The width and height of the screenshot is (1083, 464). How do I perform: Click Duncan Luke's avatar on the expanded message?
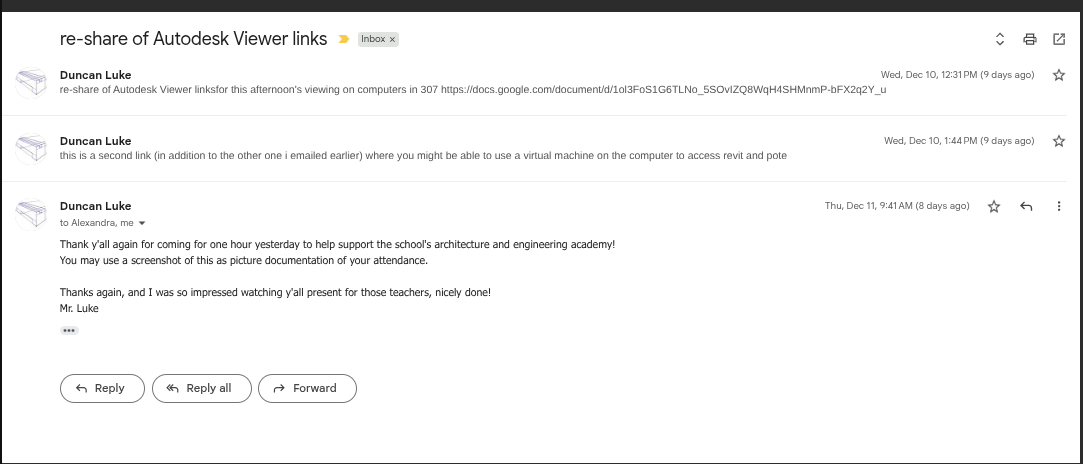33,213
